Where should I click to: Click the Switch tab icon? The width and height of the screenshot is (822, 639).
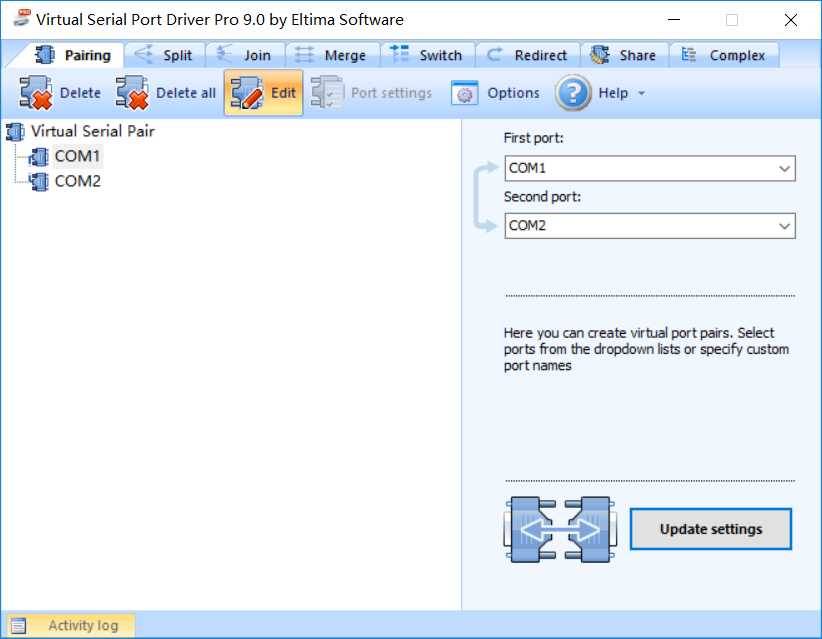pos(399,53)
